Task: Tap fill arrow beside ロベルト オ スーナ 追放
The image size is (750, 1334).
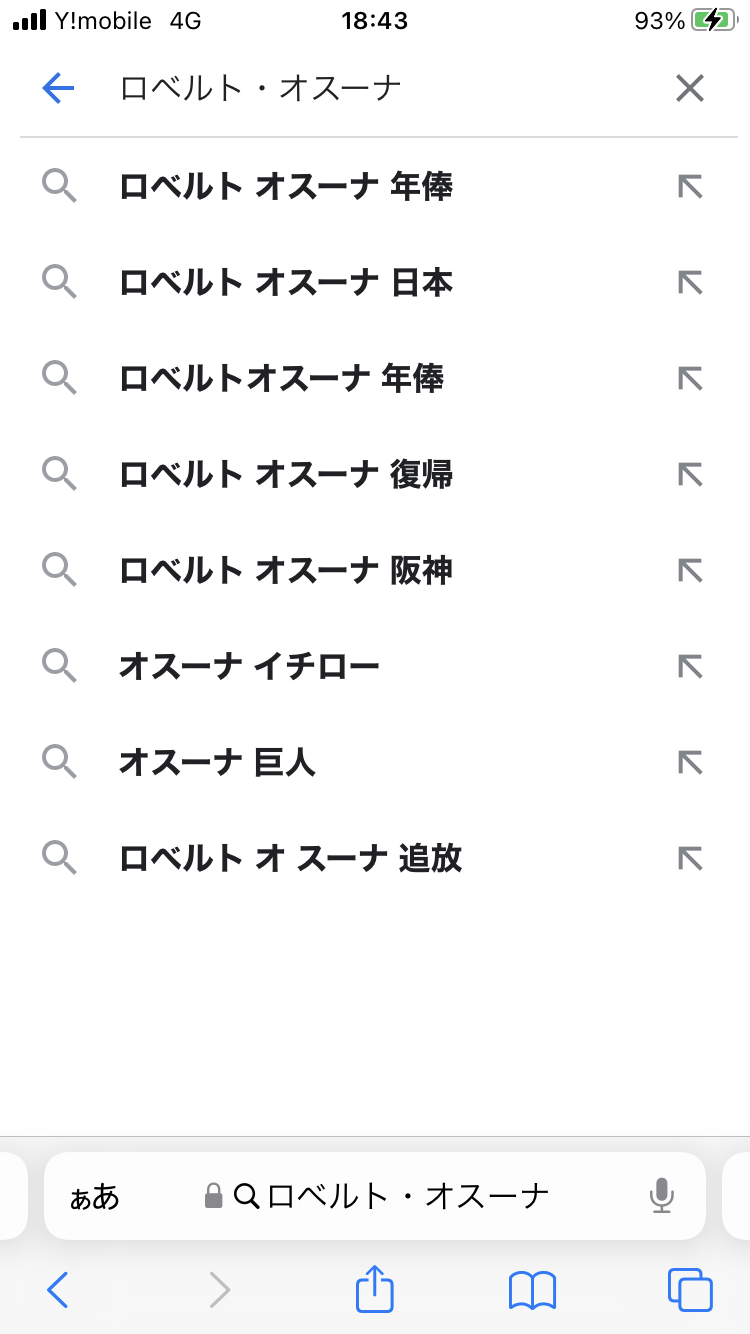Action: 690,858
